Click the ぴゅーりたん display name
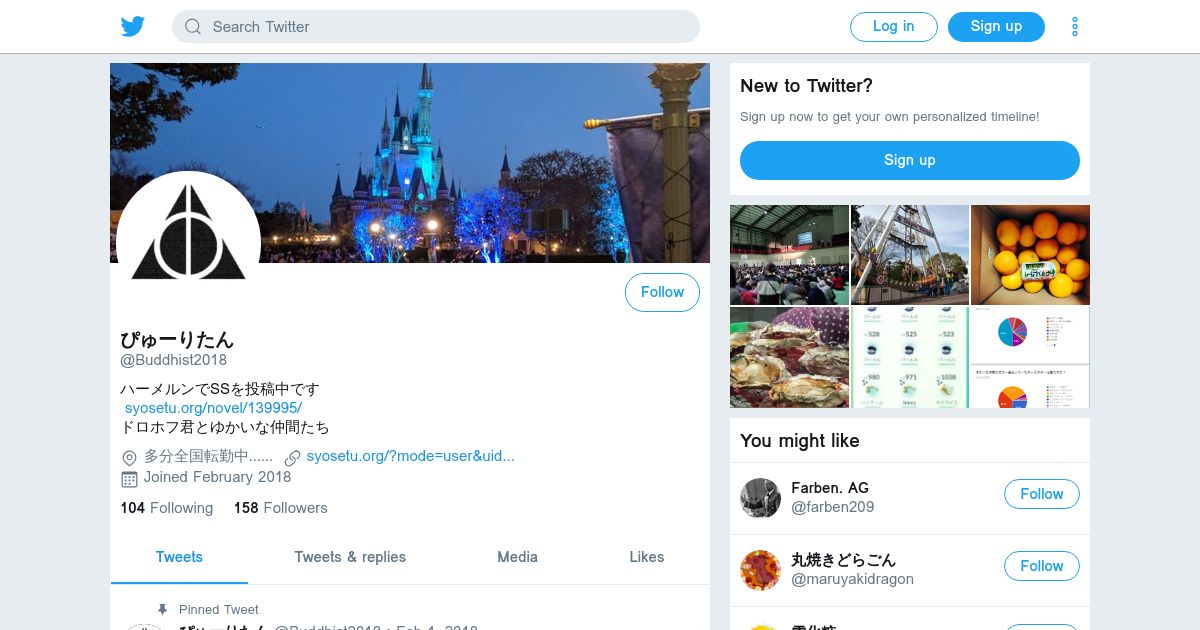This screenshot has width=1200, height=630. 177,339
